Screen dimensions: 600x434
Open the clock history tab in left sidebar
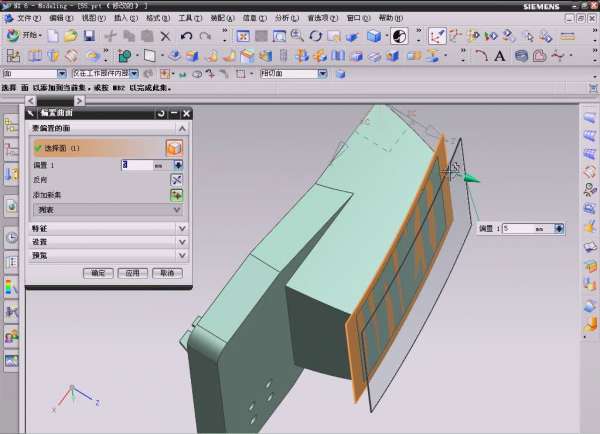click(x=11, y=238)
